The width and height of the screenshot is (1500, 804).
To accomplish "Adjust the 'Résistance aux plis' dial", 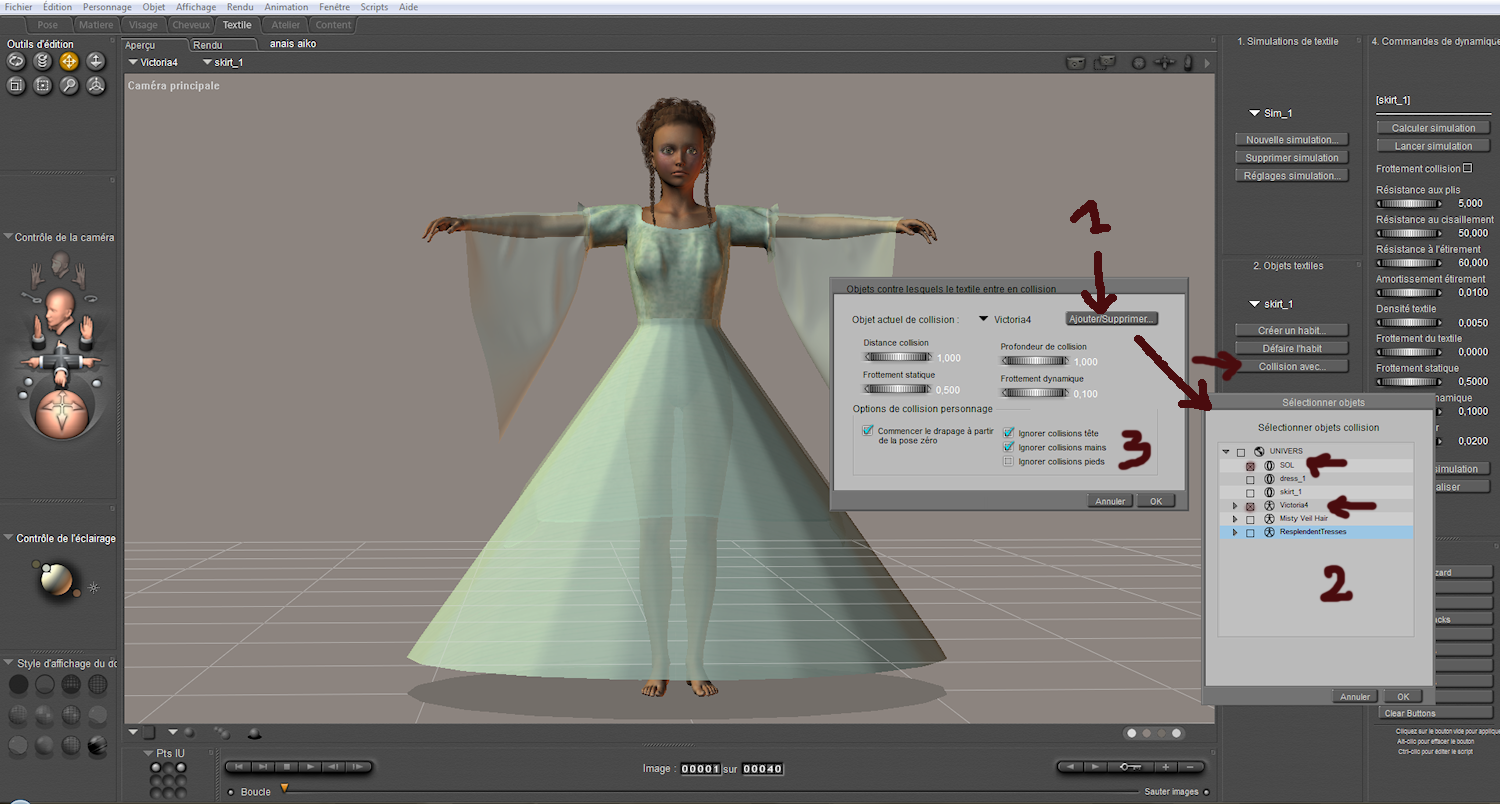I will 1411,204.
